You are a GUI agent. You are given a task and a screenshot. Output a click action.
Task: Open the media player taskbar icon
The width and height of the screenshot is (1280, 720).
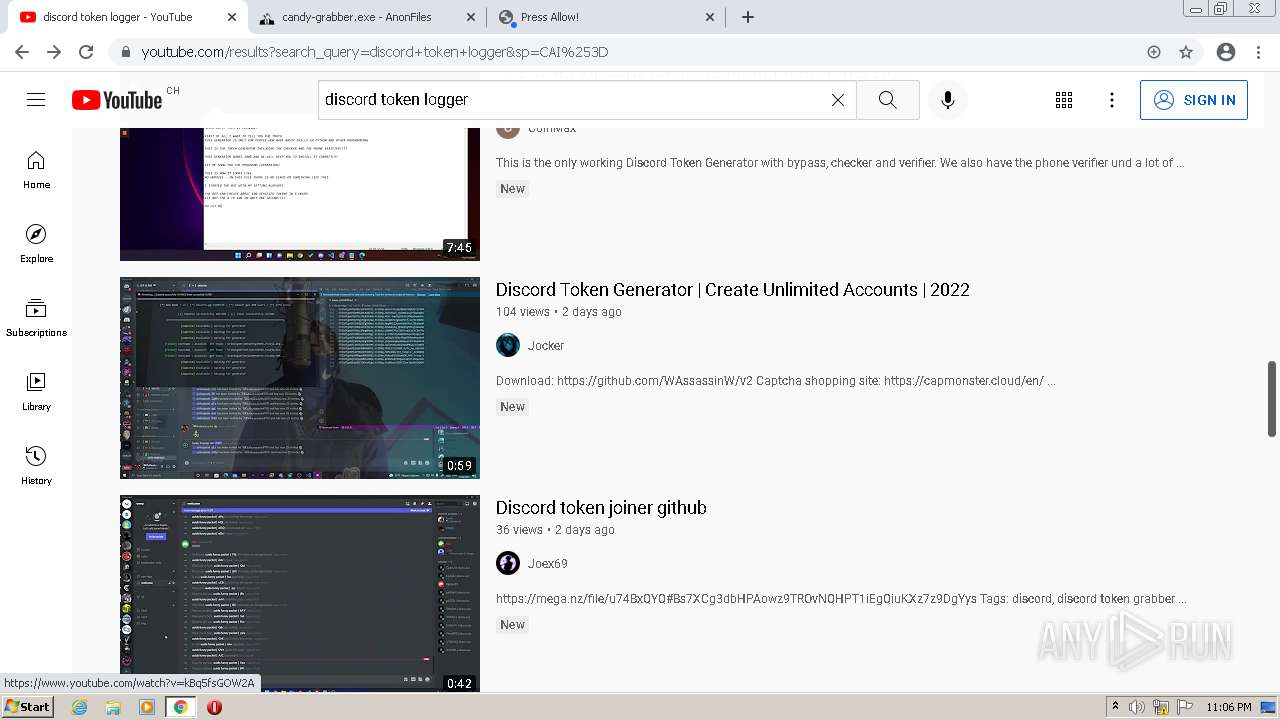pos(147,707)
